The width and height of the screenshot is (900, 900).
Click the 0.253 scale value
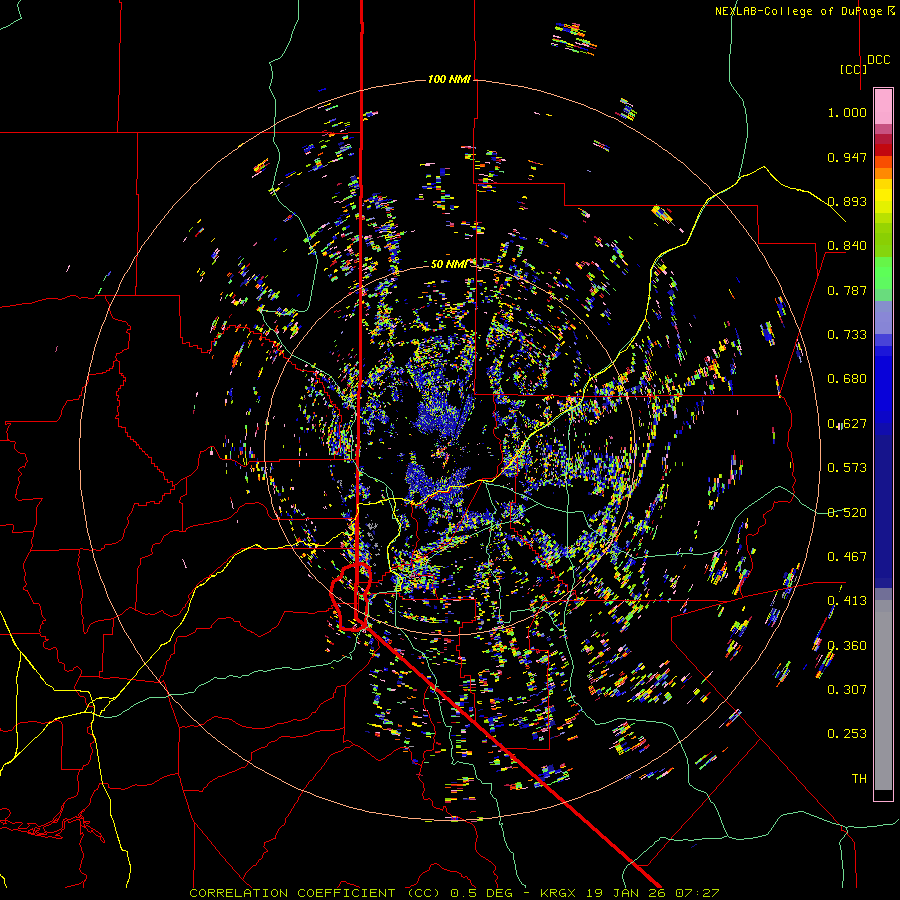click(x=847, y=734)
